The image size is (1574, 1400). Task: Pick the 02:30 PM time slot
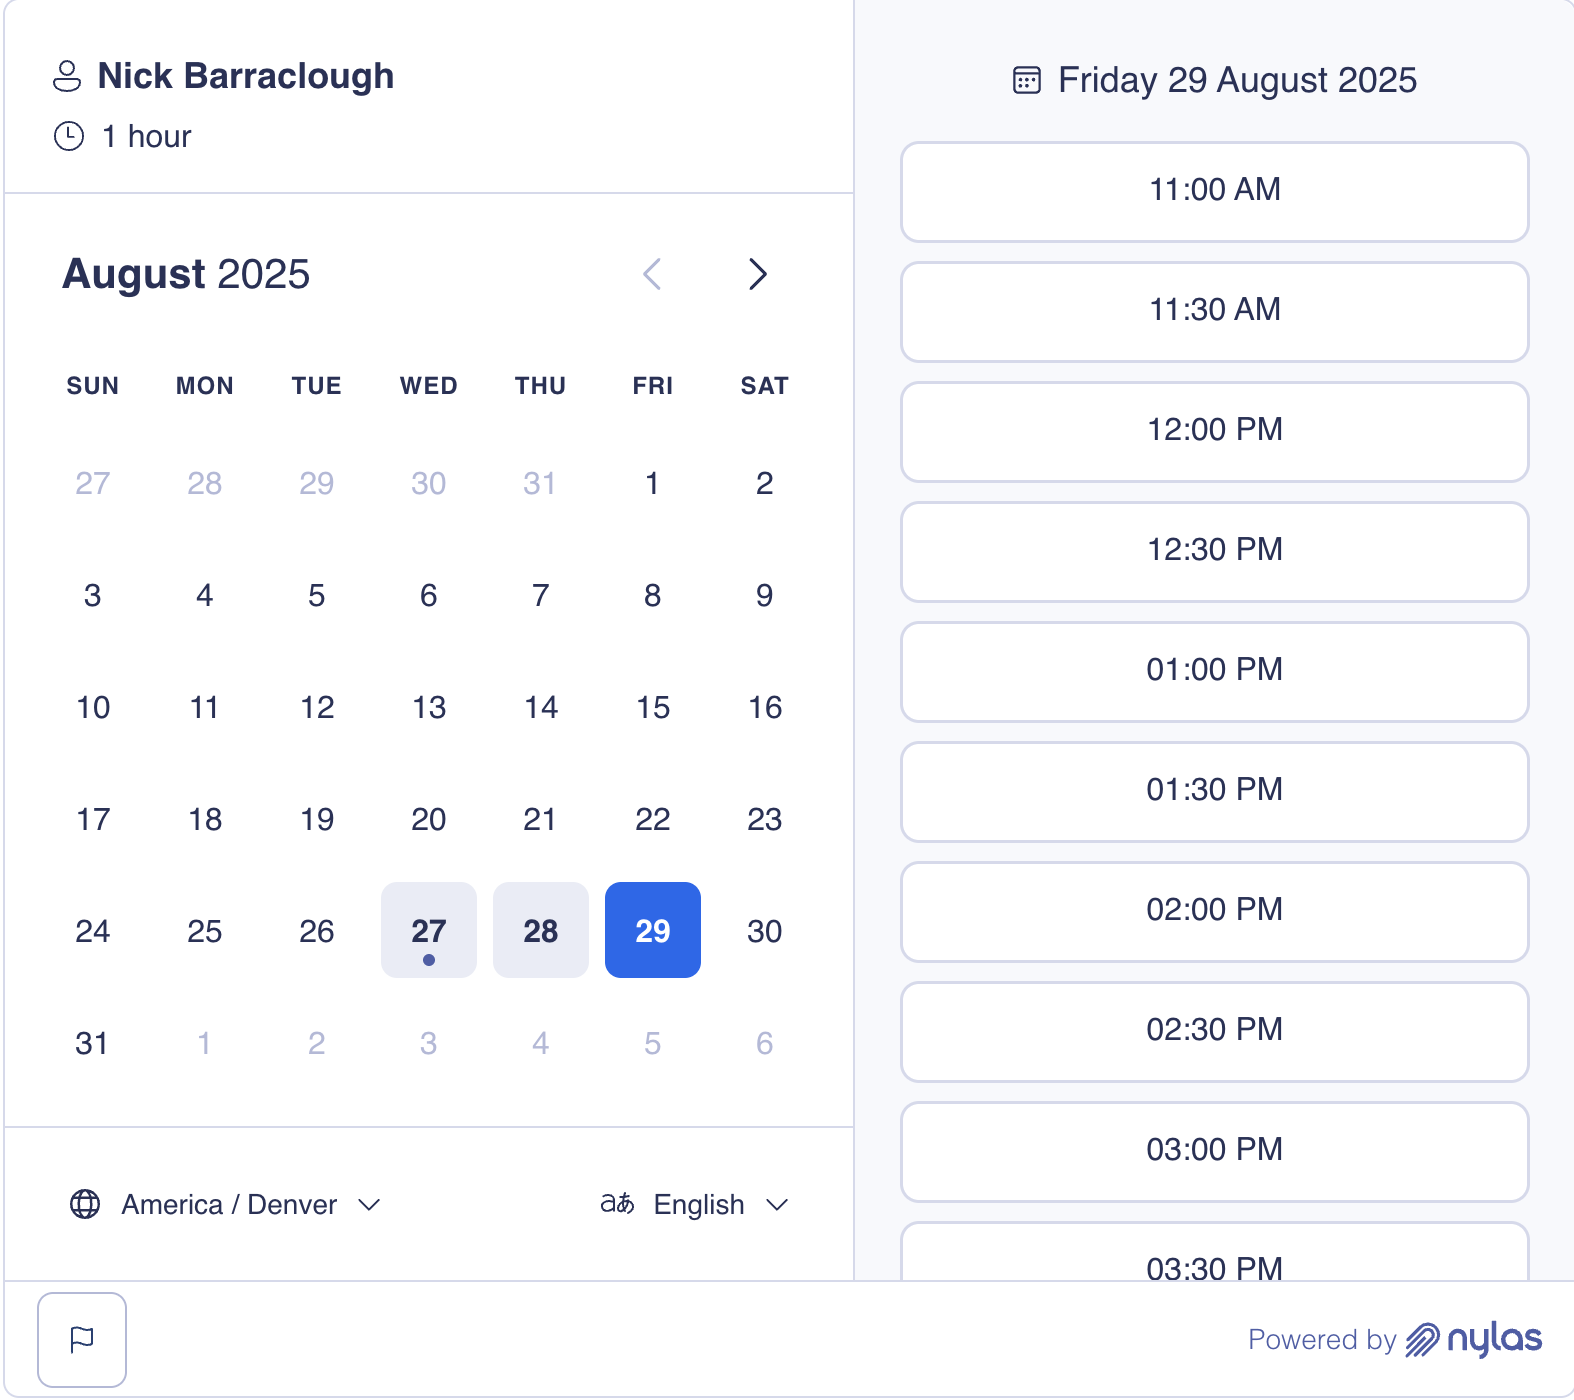1214,1031
